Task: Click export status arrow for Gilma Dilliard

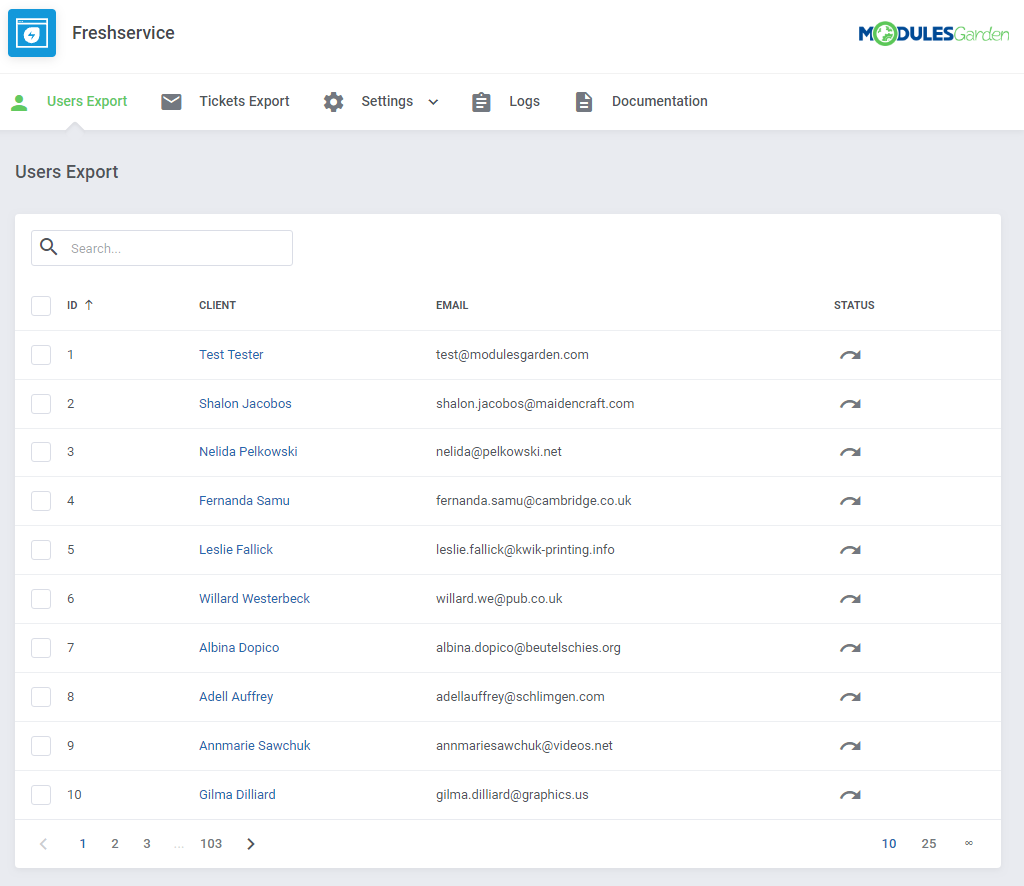Action: [850, 795]
